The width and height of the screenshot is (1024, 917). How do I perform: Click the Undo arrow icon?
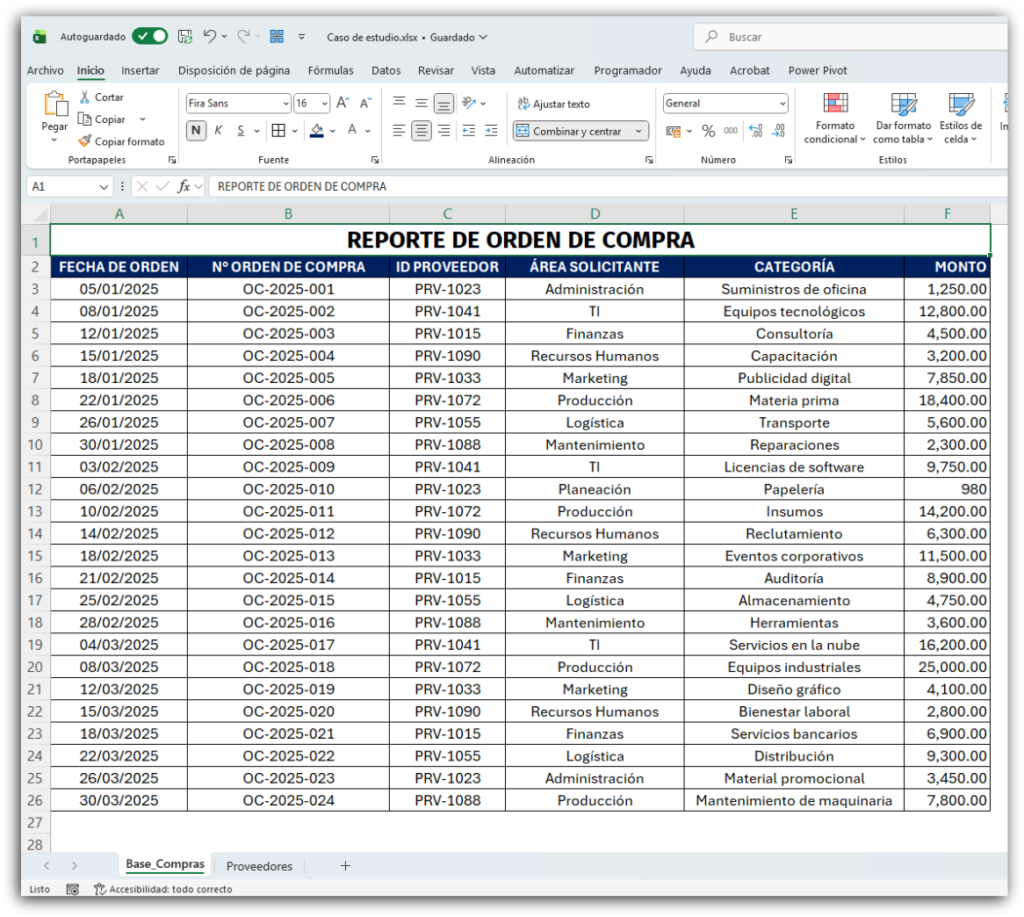point(210,37)
